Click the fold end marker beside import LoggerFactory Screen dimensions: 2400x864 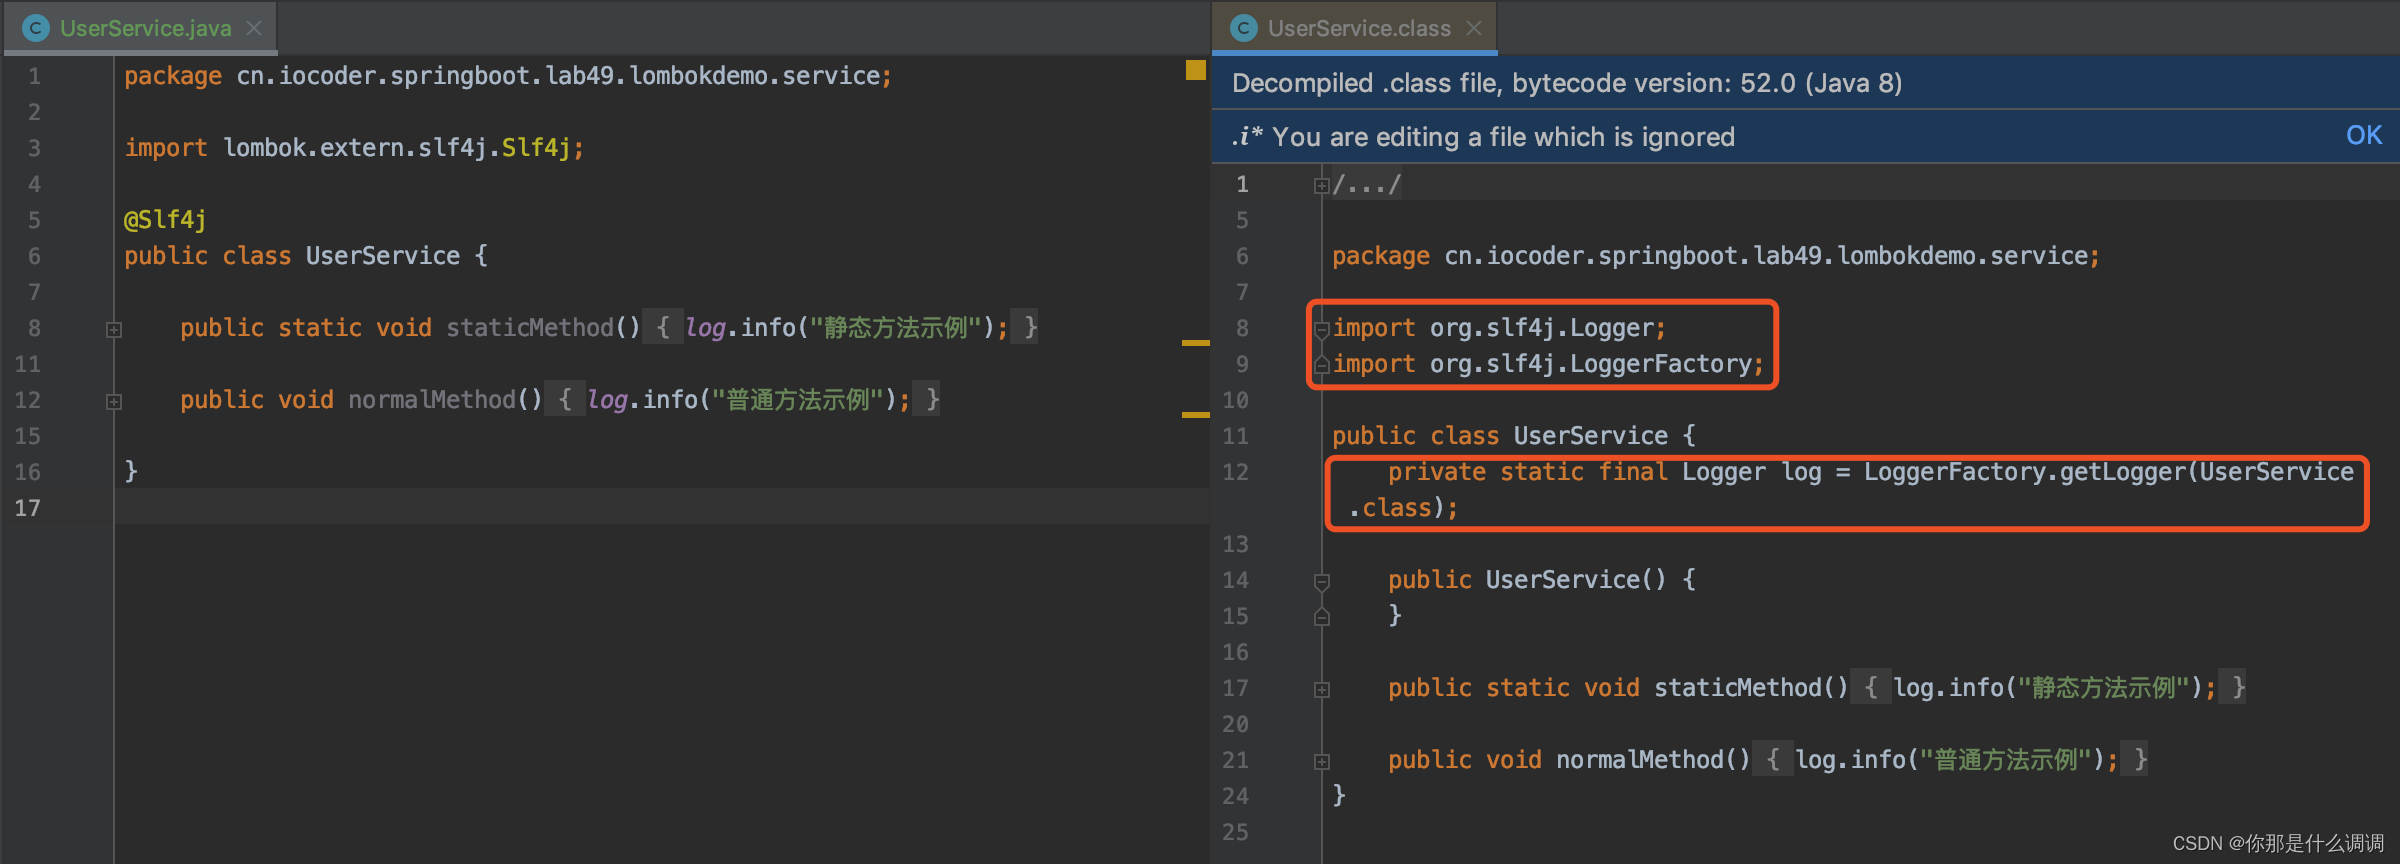1321,365
